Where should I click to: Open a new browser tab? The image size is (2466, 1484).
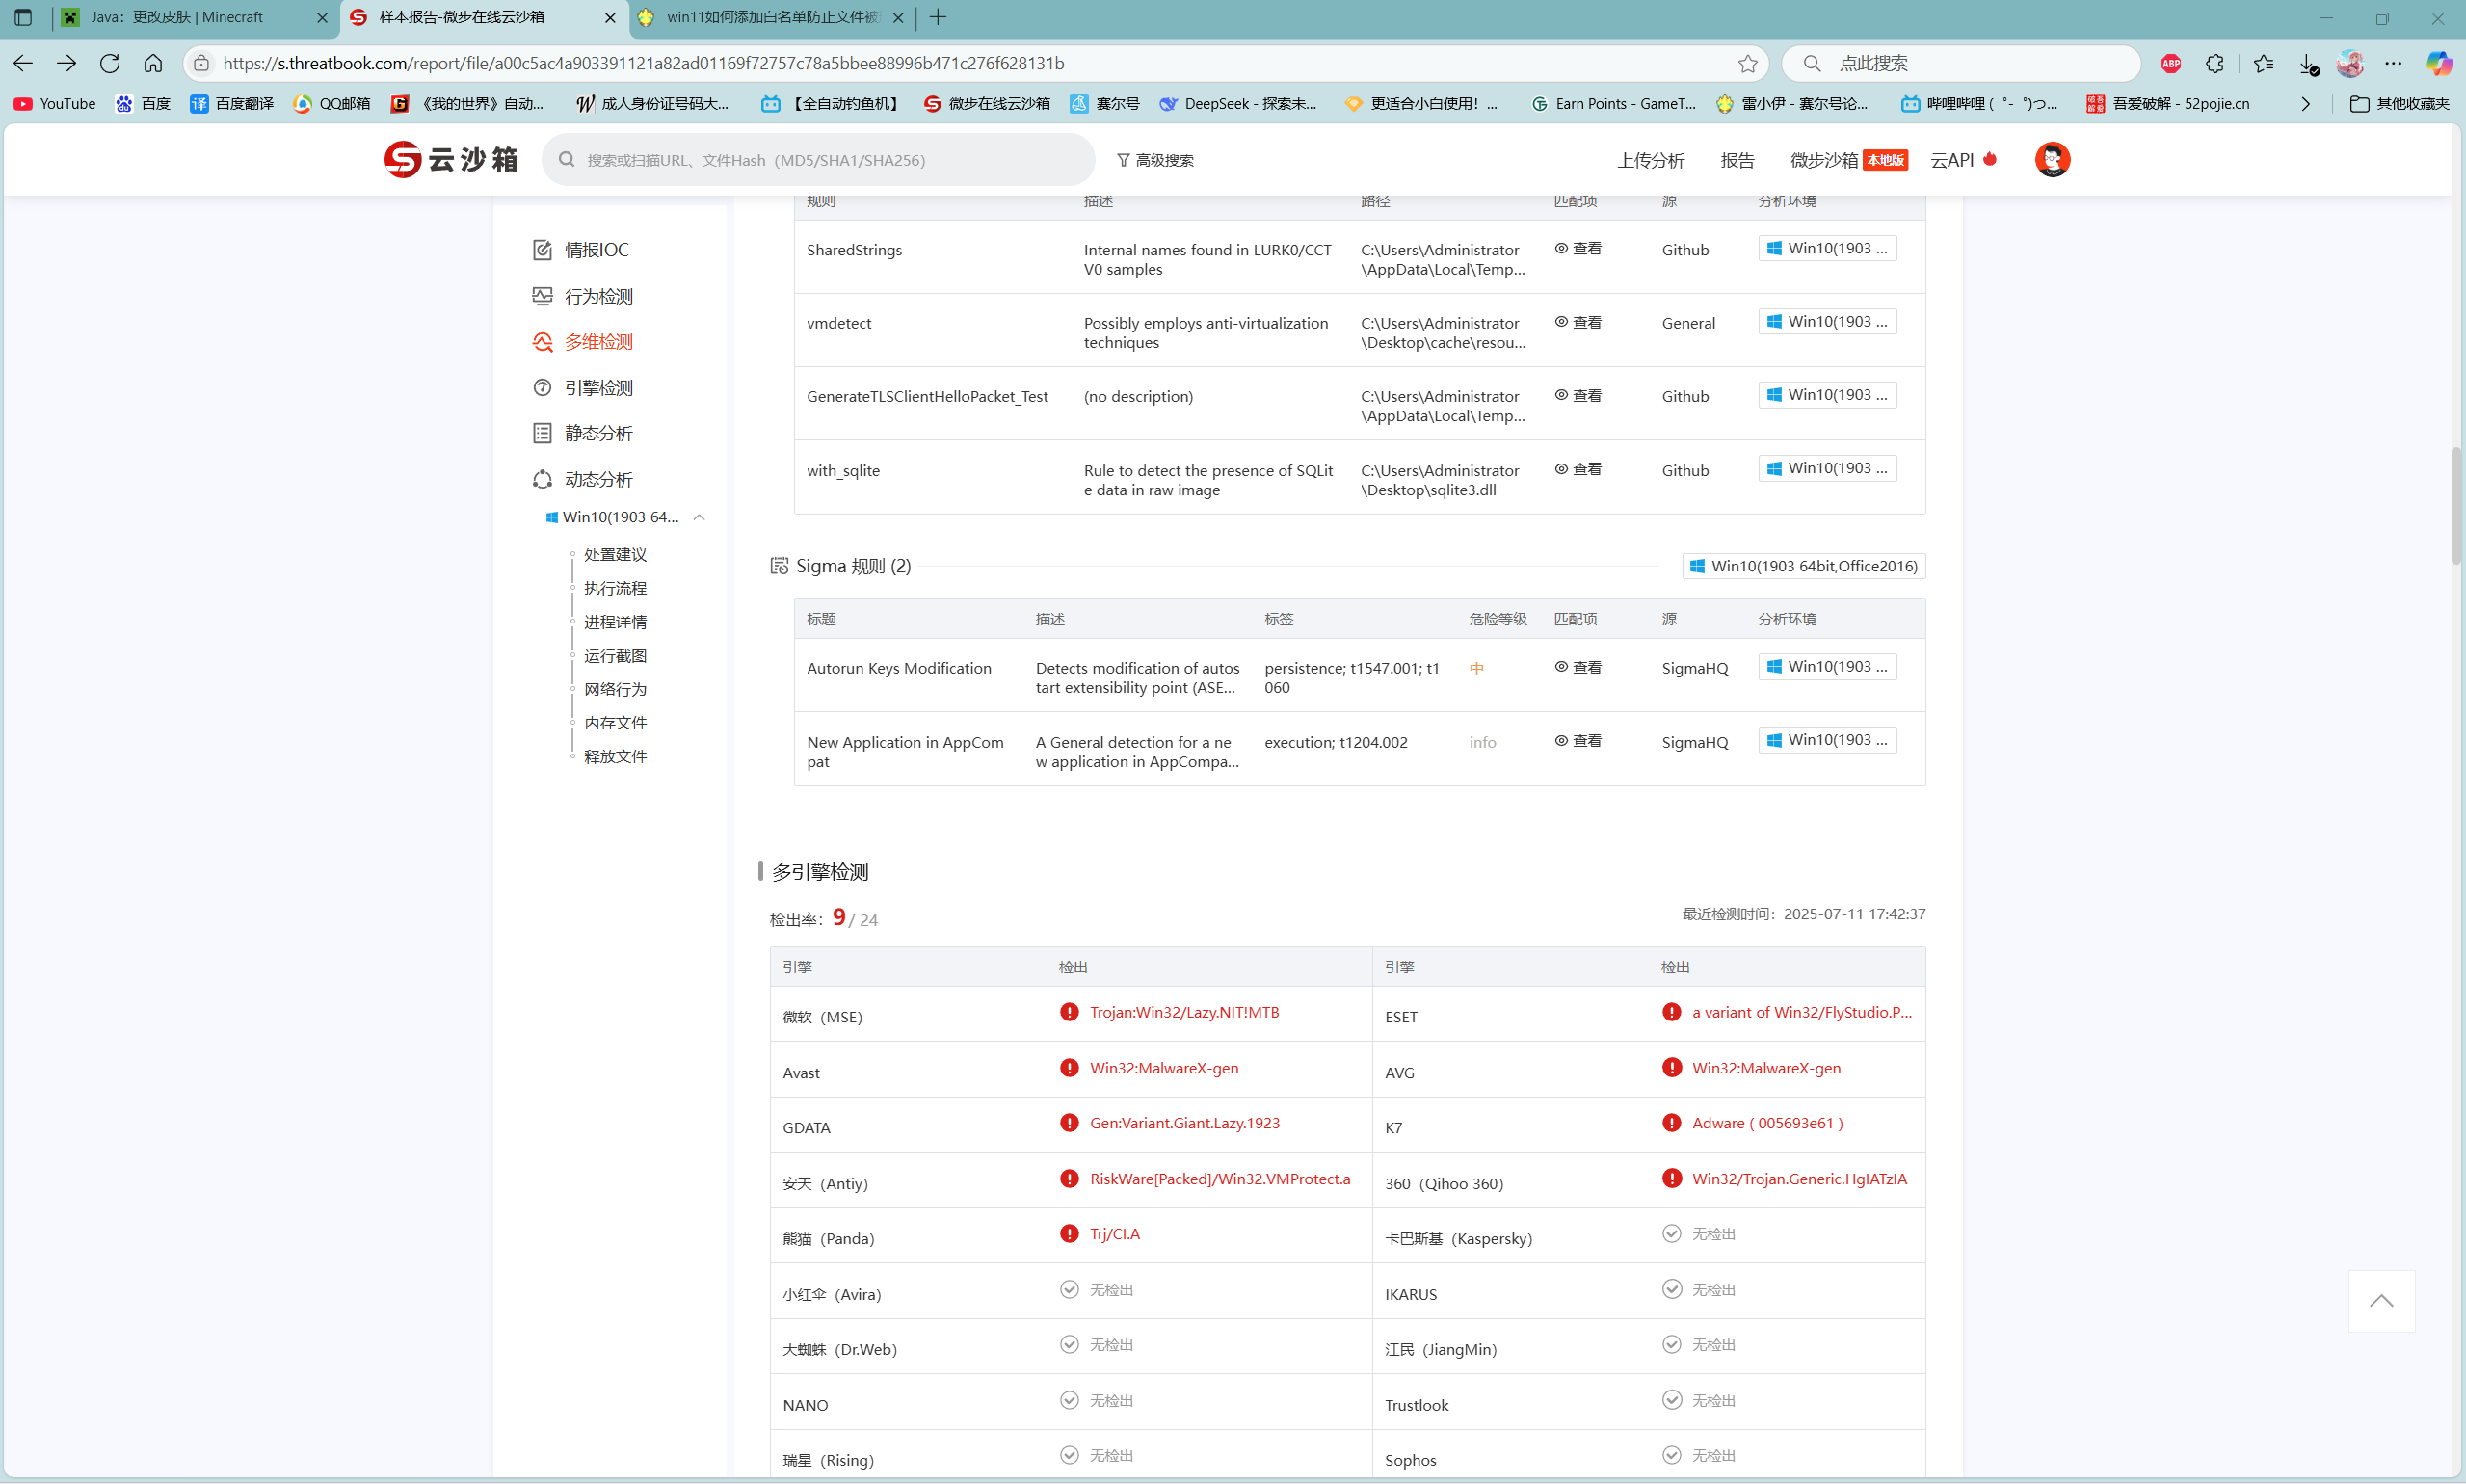(937, 17)
